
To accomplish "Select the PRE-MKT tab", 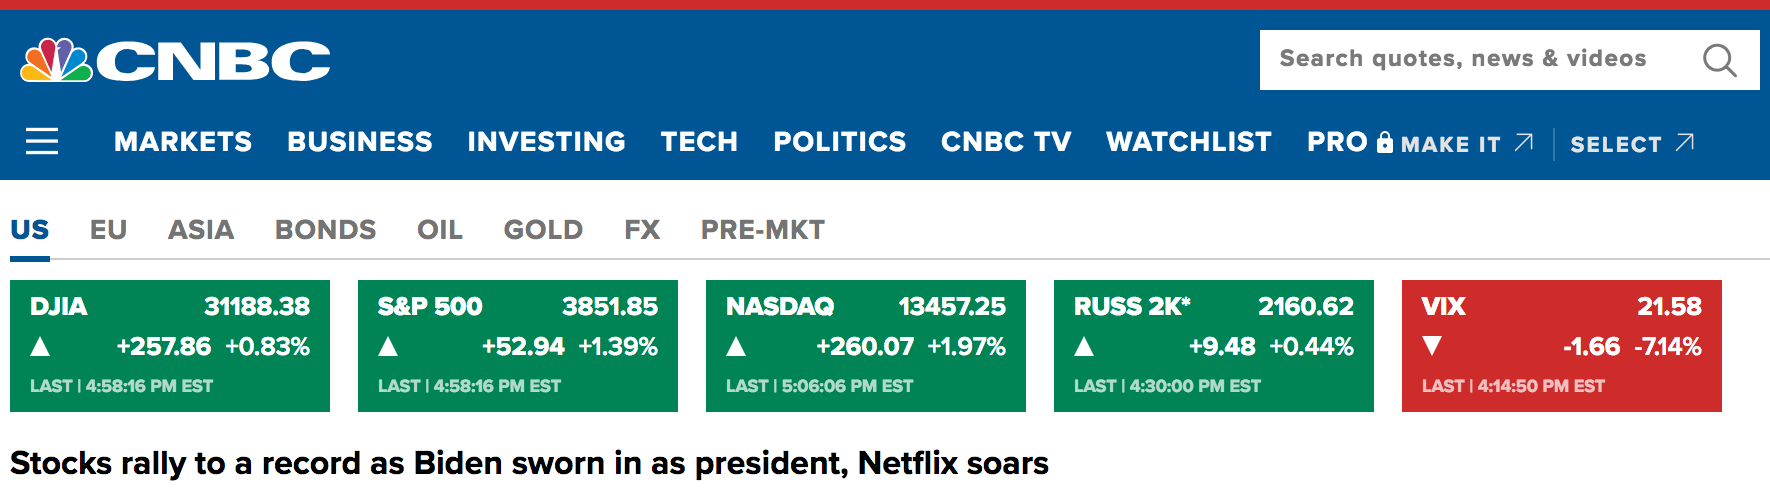I will [x=763, y=230].
